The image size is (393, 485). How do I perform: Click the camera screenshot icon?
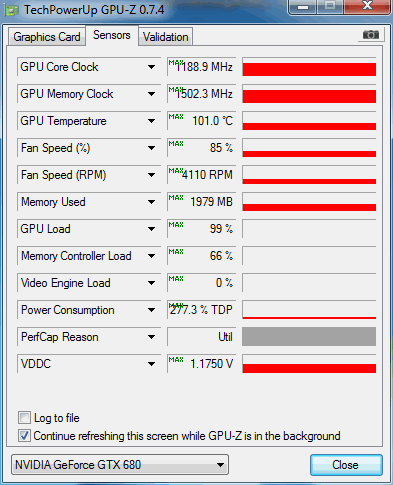click(x=371, y=35)
